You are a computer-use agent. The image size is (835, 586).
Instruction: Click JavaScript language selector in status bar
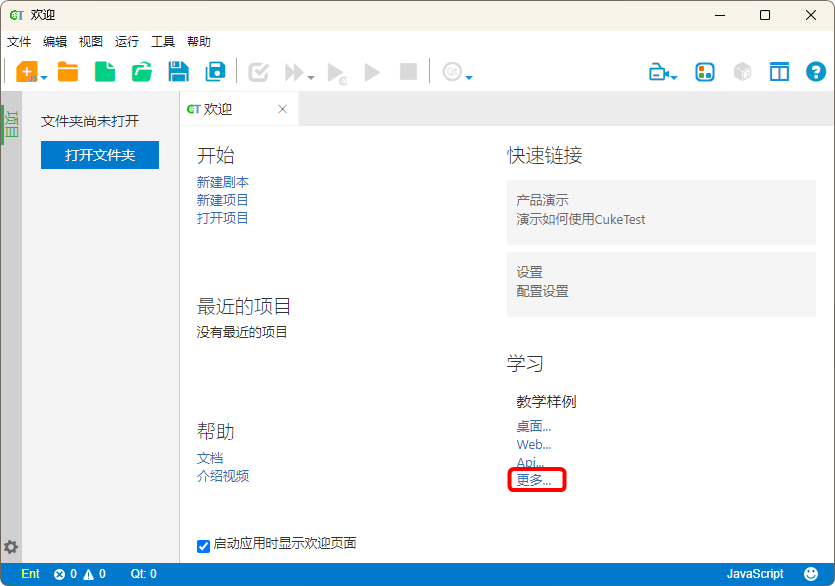click(755, 574)
